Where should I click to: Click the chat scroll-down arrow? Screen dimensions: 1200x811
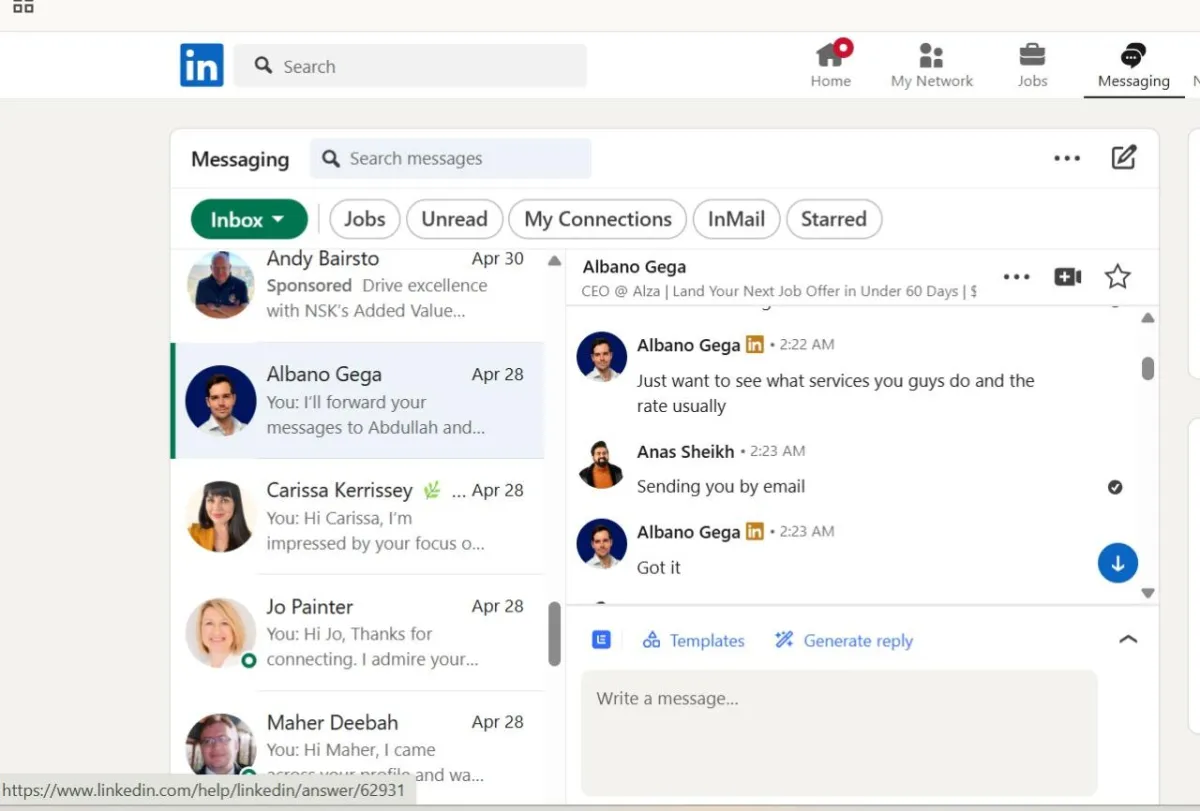1148,593
